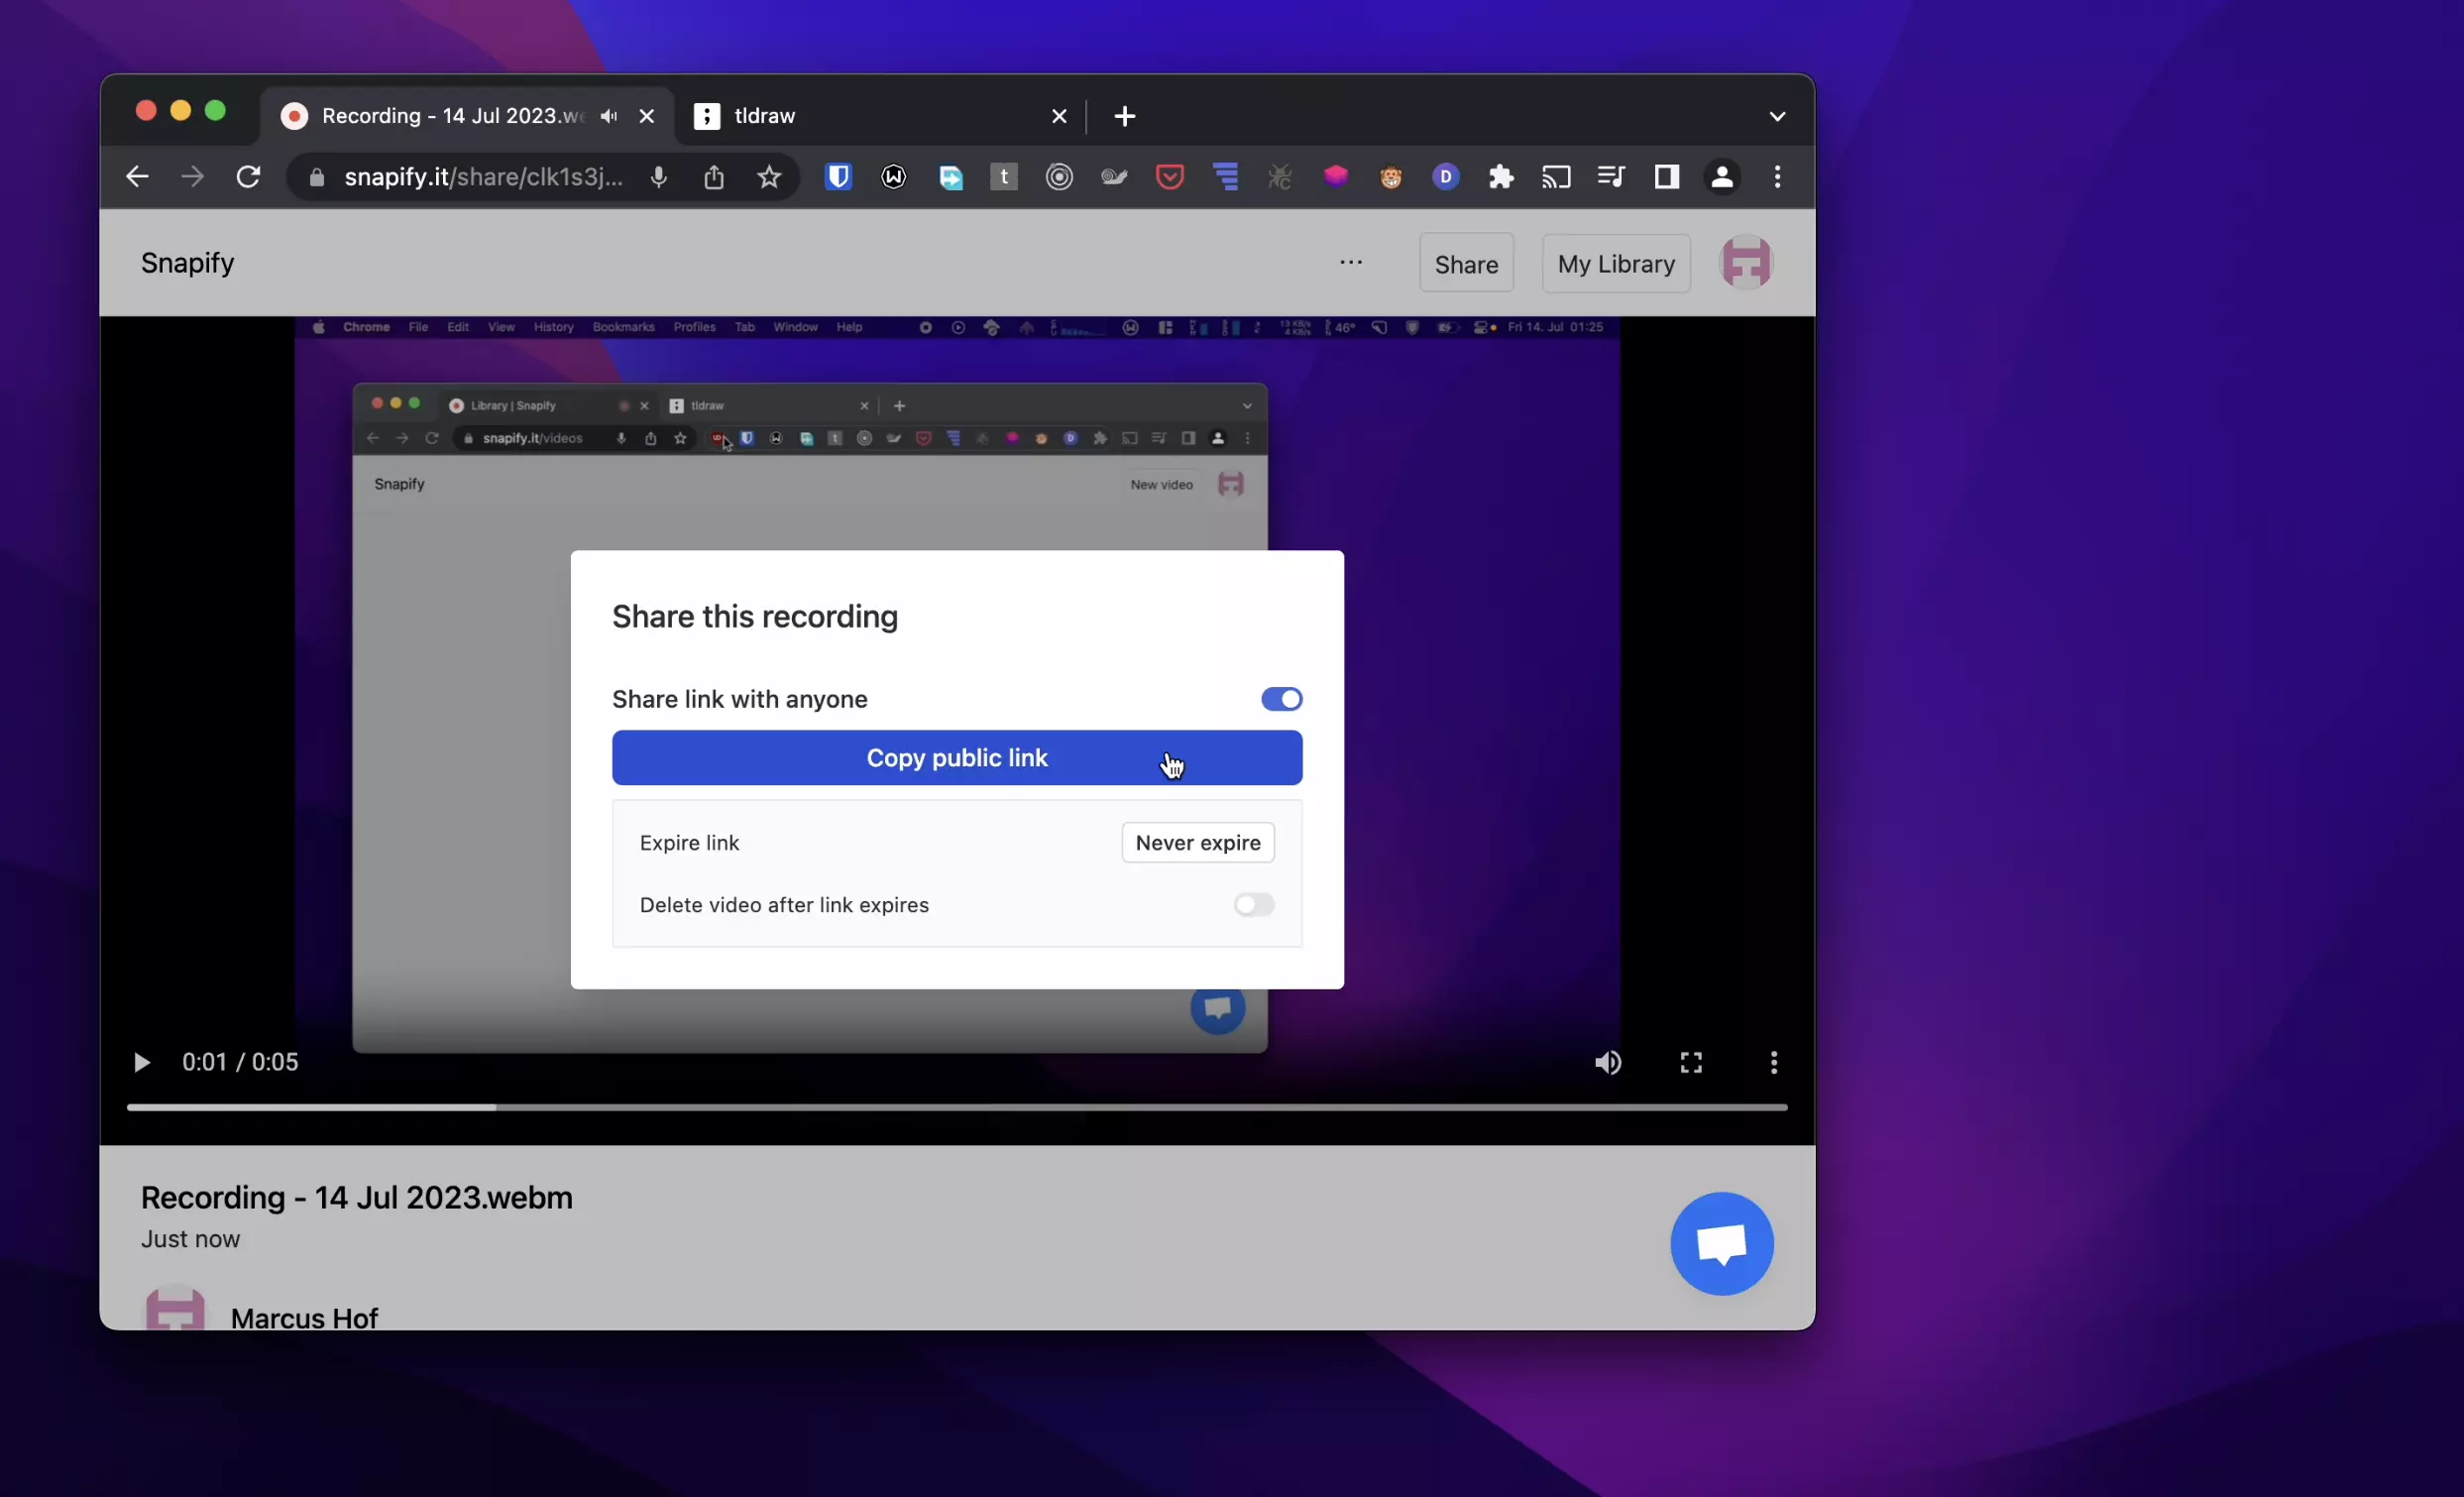This screenshot has width=2464, height=1497.
Task: Click the circular target extension icon
Action: click(1059, 177)
